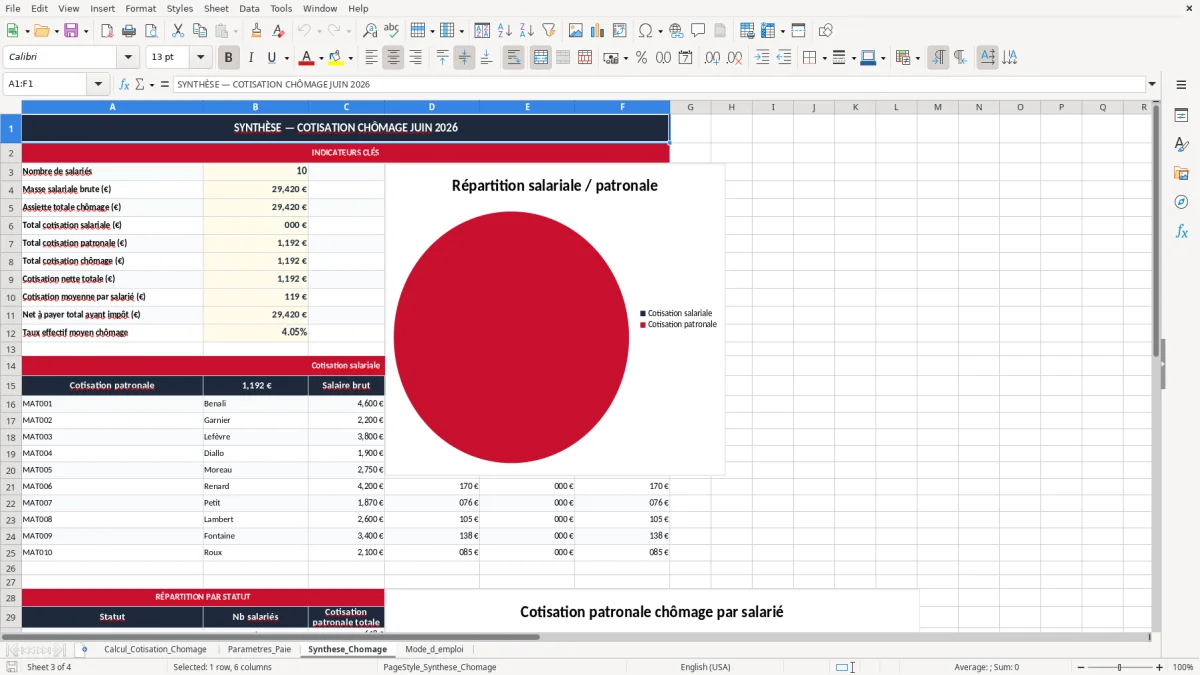The width and height of the screenshot is (1200, 675).
Task: Switch to Mode_d_emploi sheet tab
Action: (x=434, y=649)
